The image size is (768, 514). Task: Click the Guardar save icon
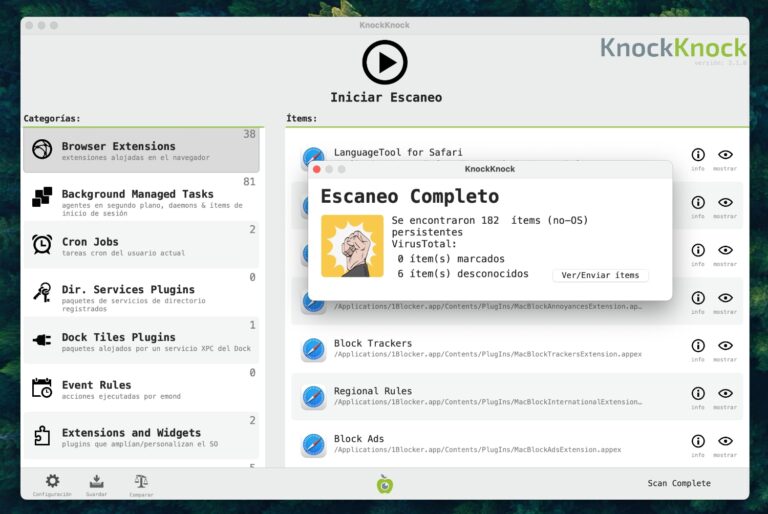click(x=97, y=482)
